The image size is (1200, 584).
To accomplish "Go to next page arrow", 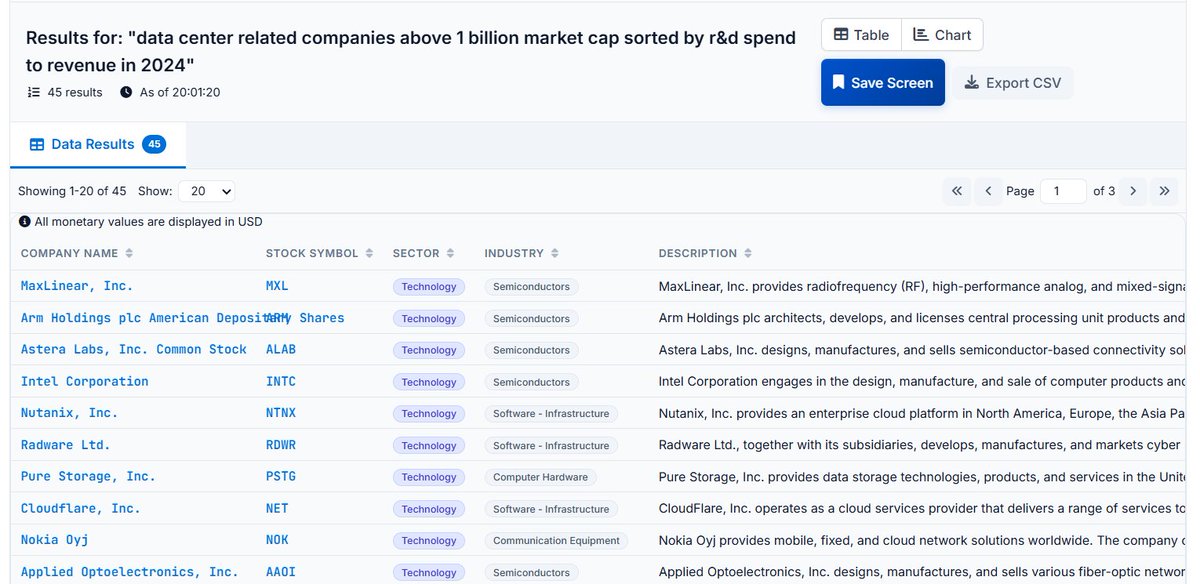I will [1133, 191].
